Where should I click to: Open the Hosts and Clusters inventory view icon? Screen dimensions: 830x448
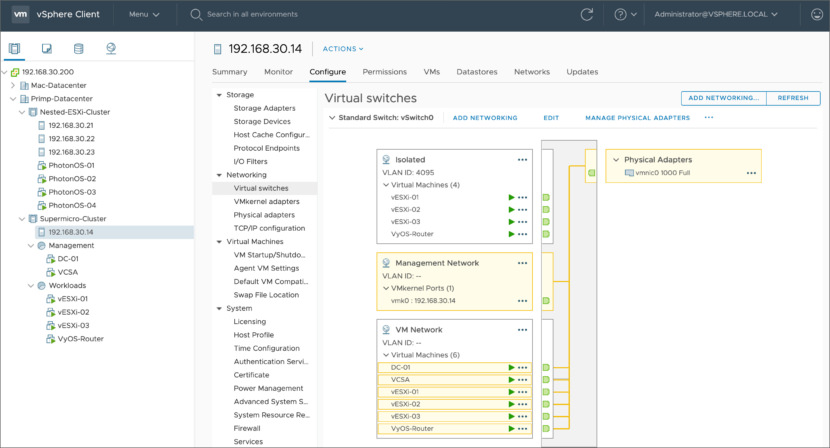pyautogui.click(x=15, y=48)
